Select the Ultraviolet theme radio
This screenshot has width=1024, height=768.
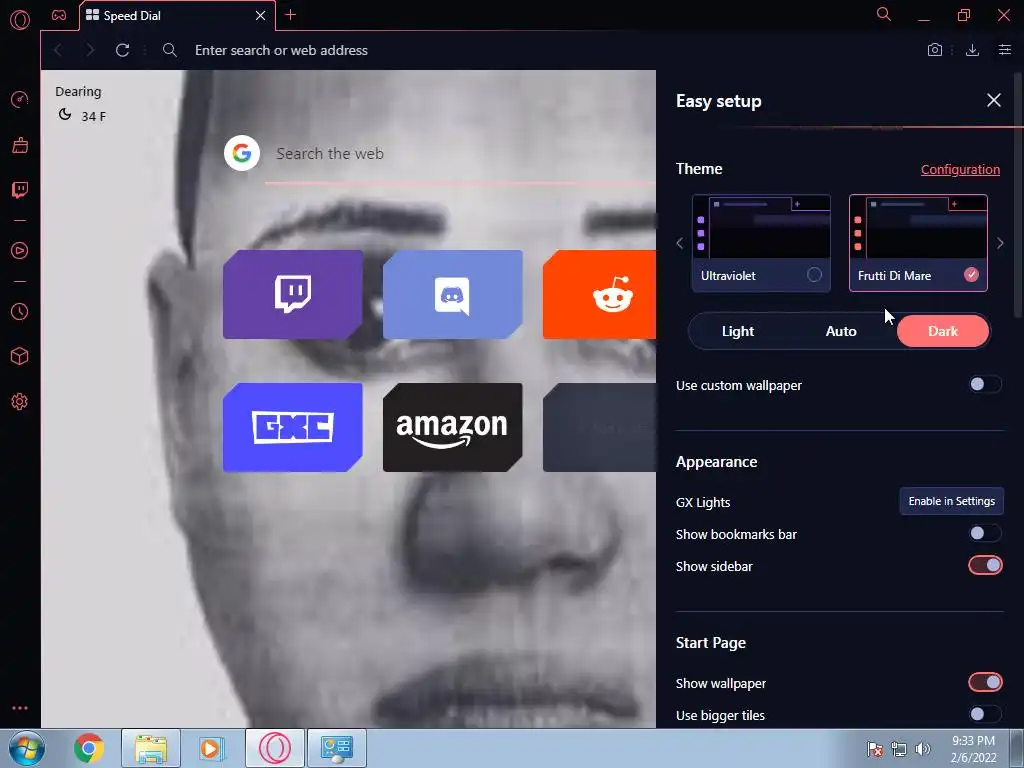(x=814, y=275)
